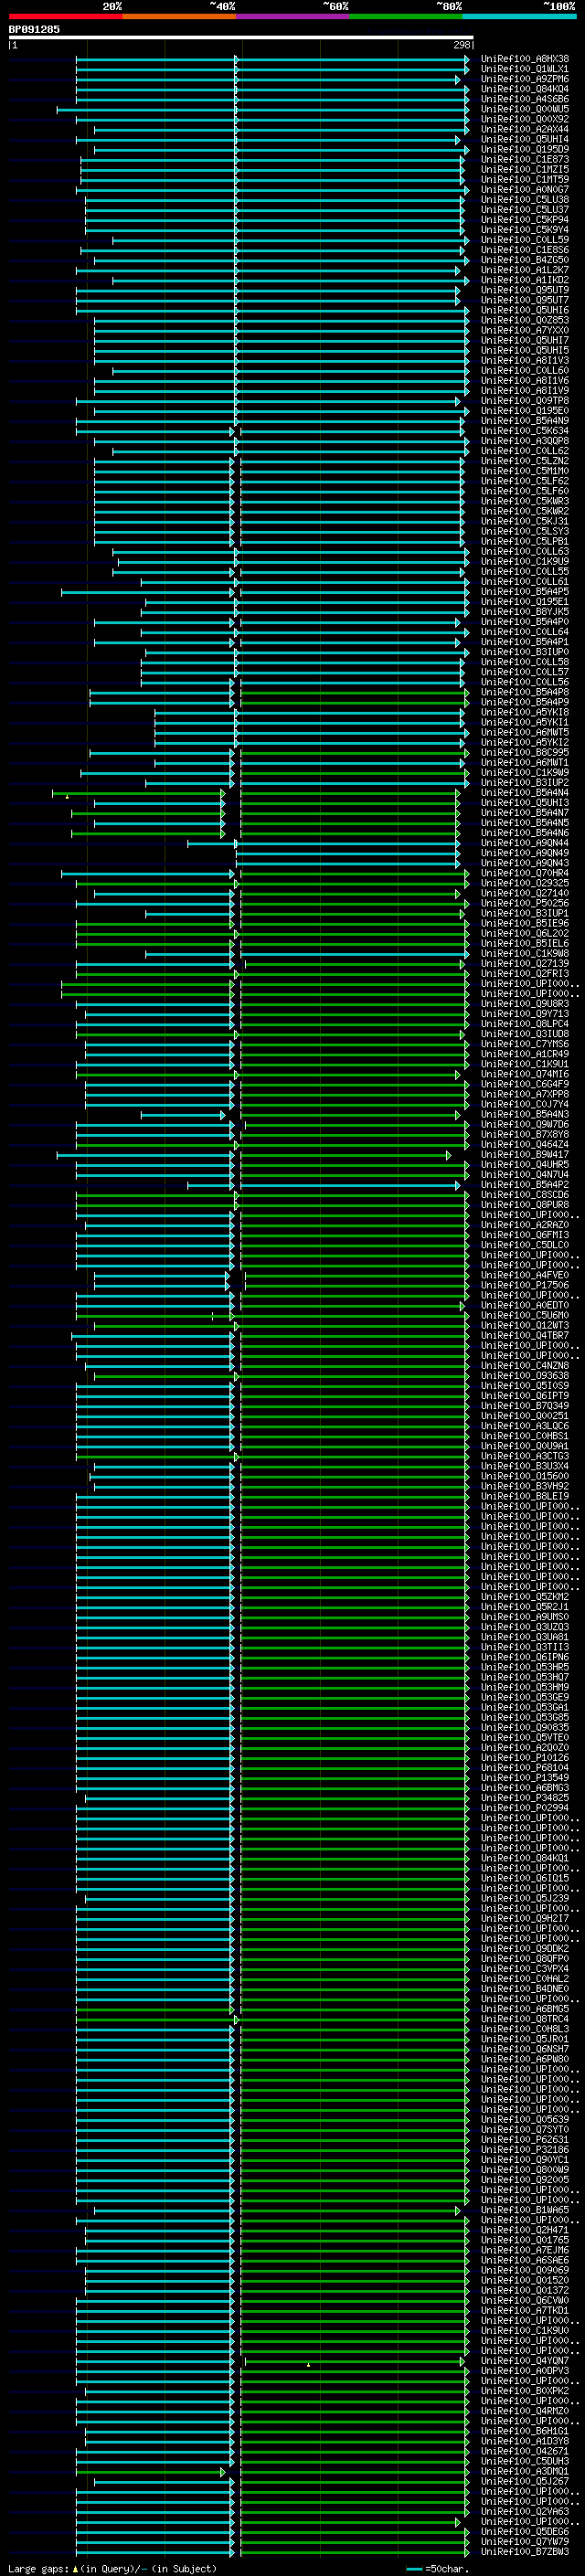Select label UniRef100_A9QN44
Viewport: 585px width, 2576px height.
[x=525, y=843]
